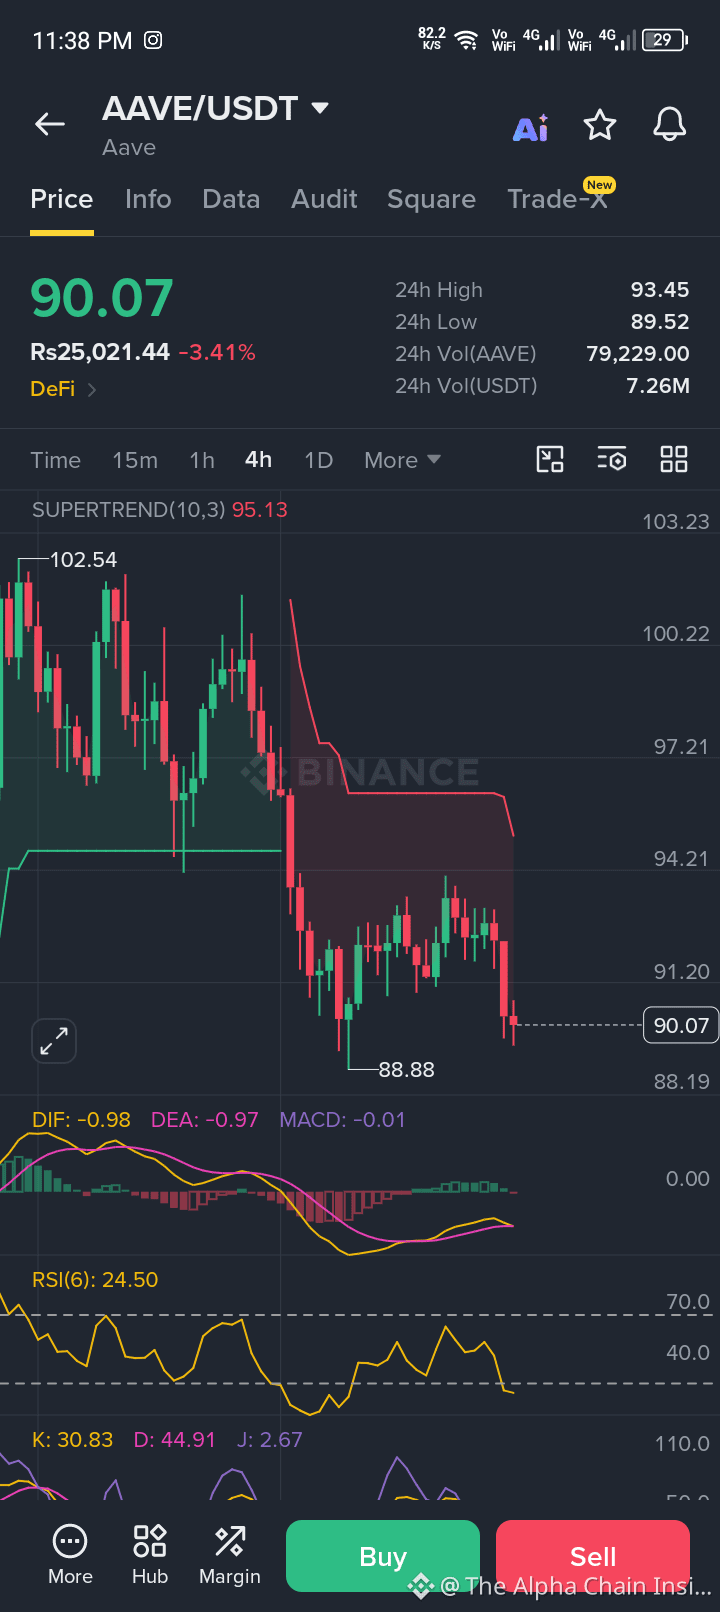Open chart indicator settings icon
Viewport: 720px width, 1612px height.
(x=612, y=460)
